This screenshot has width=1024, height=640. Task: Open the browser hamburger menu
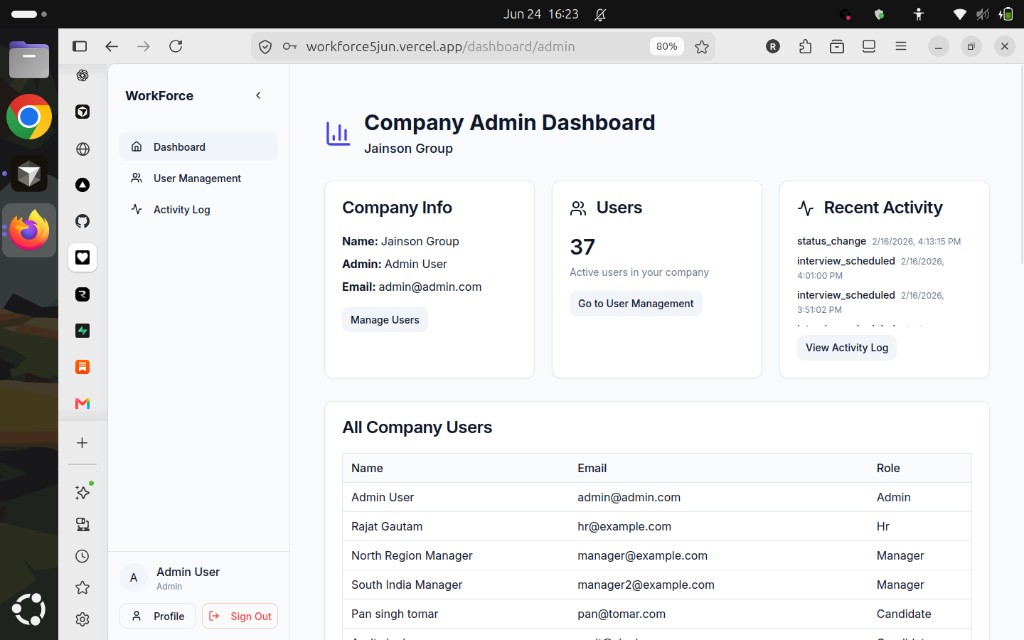[x=901, y=46]
